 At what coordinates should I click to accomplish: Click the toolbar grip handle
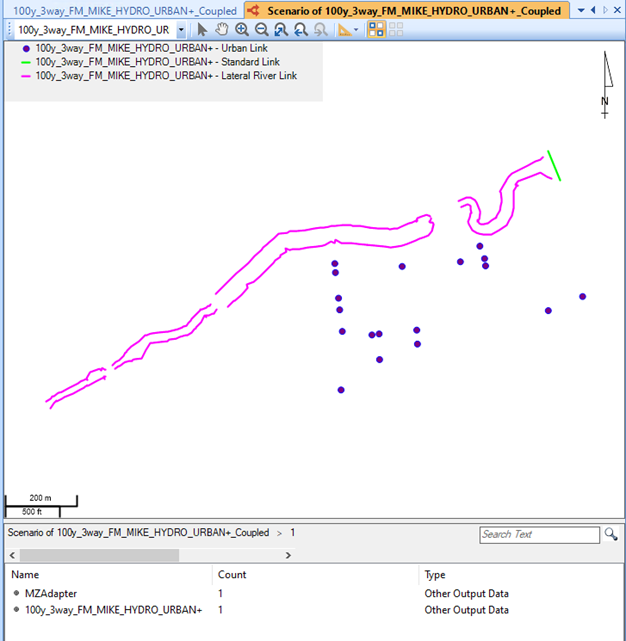click(10, 30)
